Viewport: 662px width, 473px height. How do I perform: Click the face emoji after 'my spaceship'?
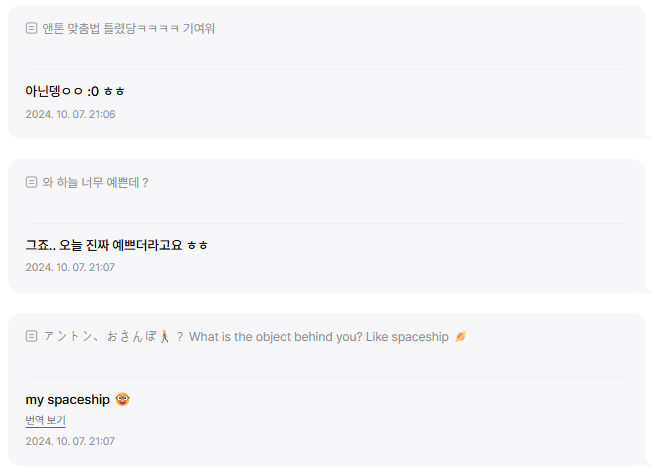(123, 399)
